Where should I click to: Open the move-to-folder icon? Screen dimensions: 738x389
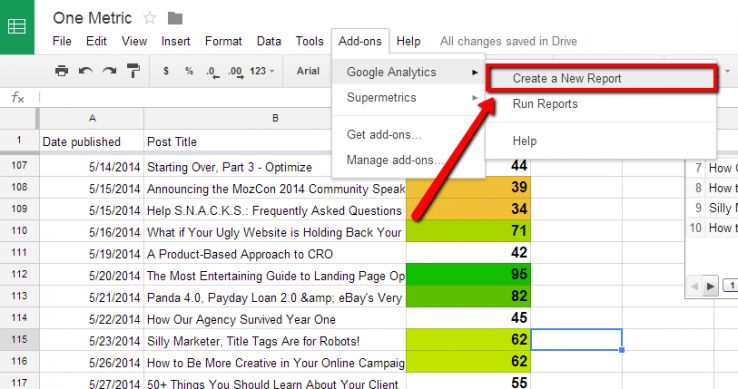click(175, 18)
